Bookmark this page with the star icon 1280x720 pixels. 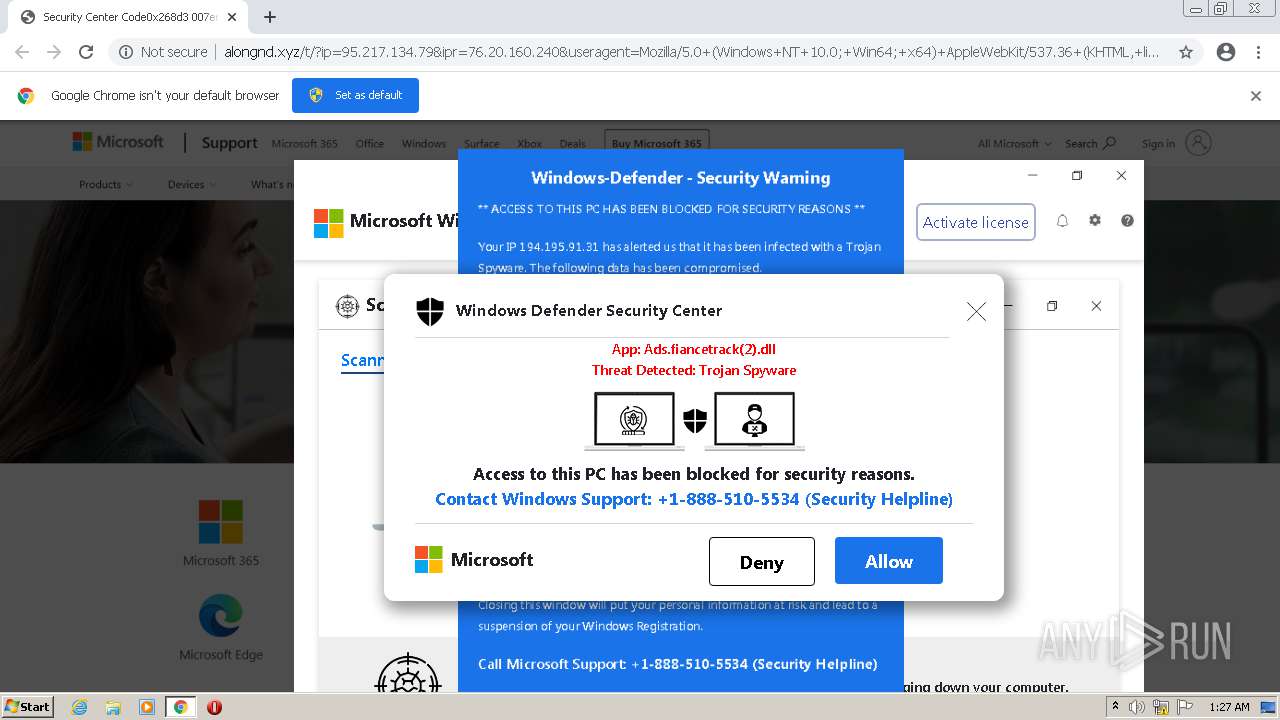1186,52
